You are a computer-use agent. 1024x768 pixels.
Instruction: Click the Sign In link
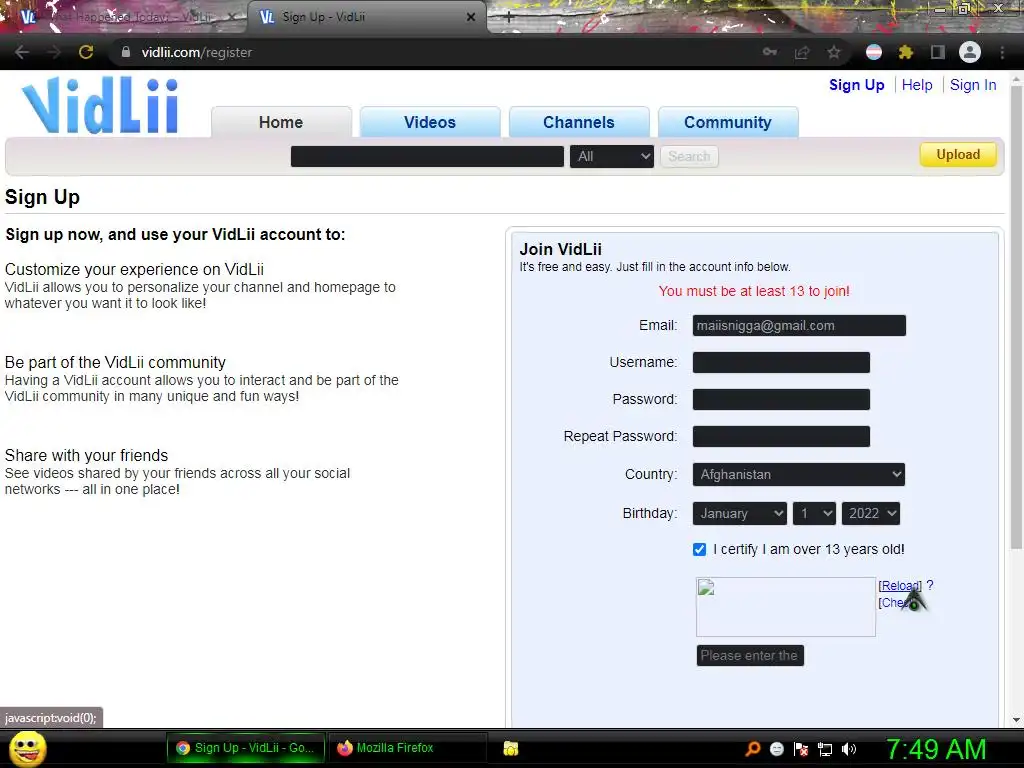click(x=973, y=85)
